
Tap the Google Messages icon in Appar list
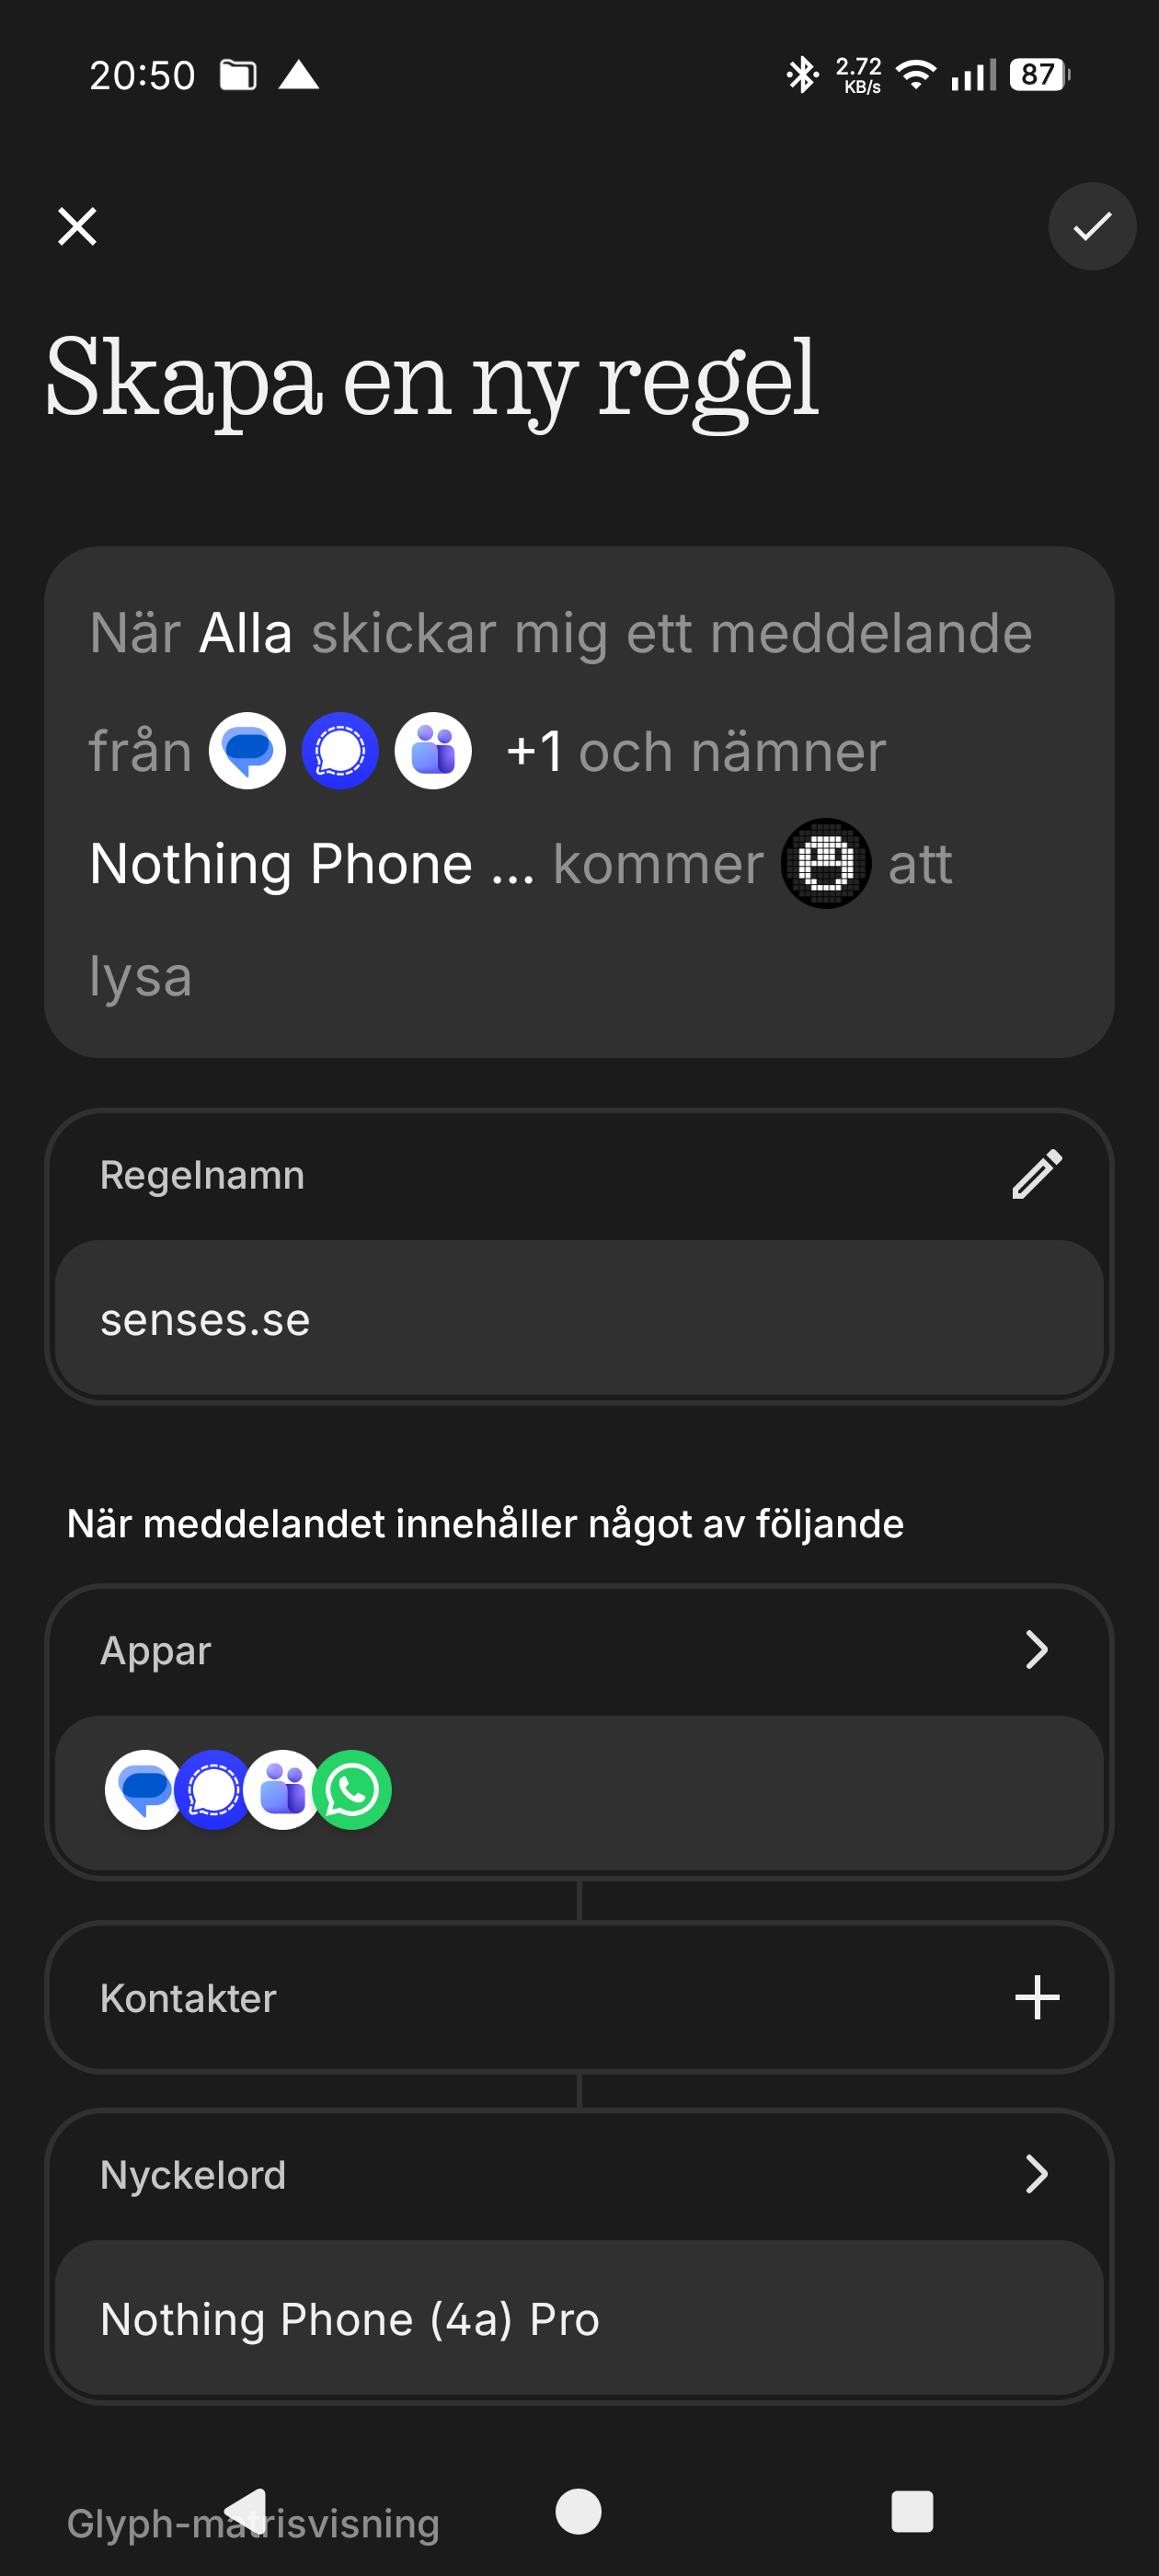click(x=143, y=1789)
